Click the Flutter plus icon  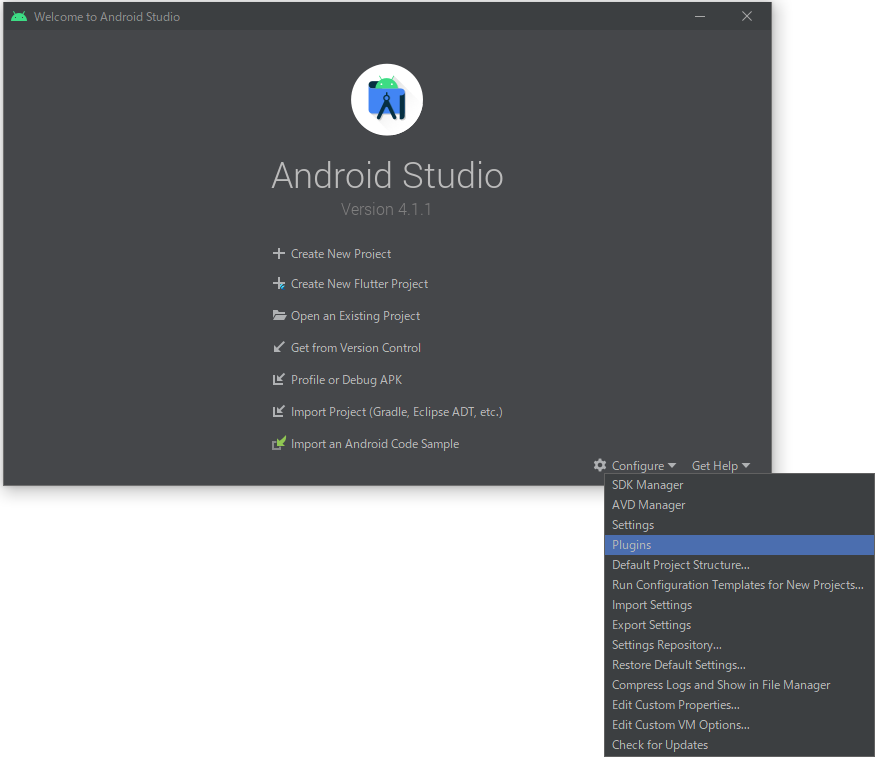tap(278, 284)
